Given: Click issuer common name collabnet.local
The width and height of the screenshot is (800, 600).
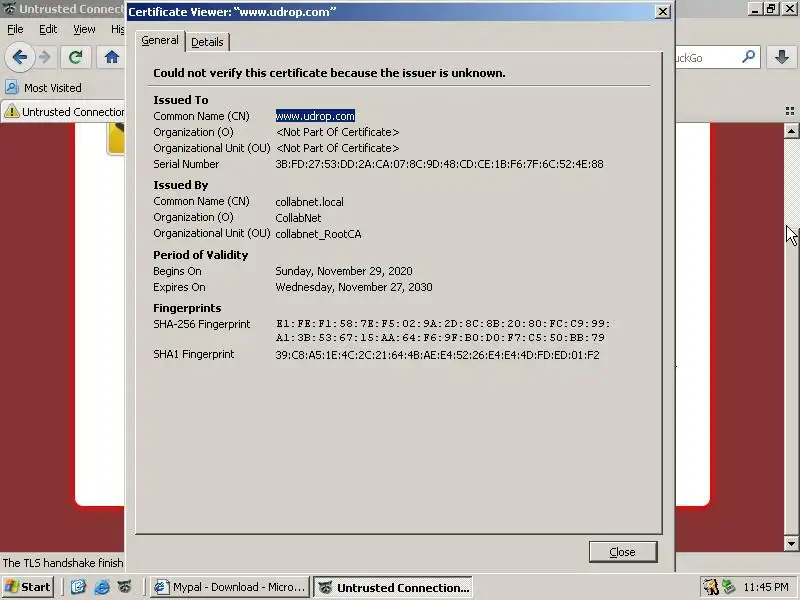Looking at the screenshot, I should pyautogui.click(x=309, y=202).
